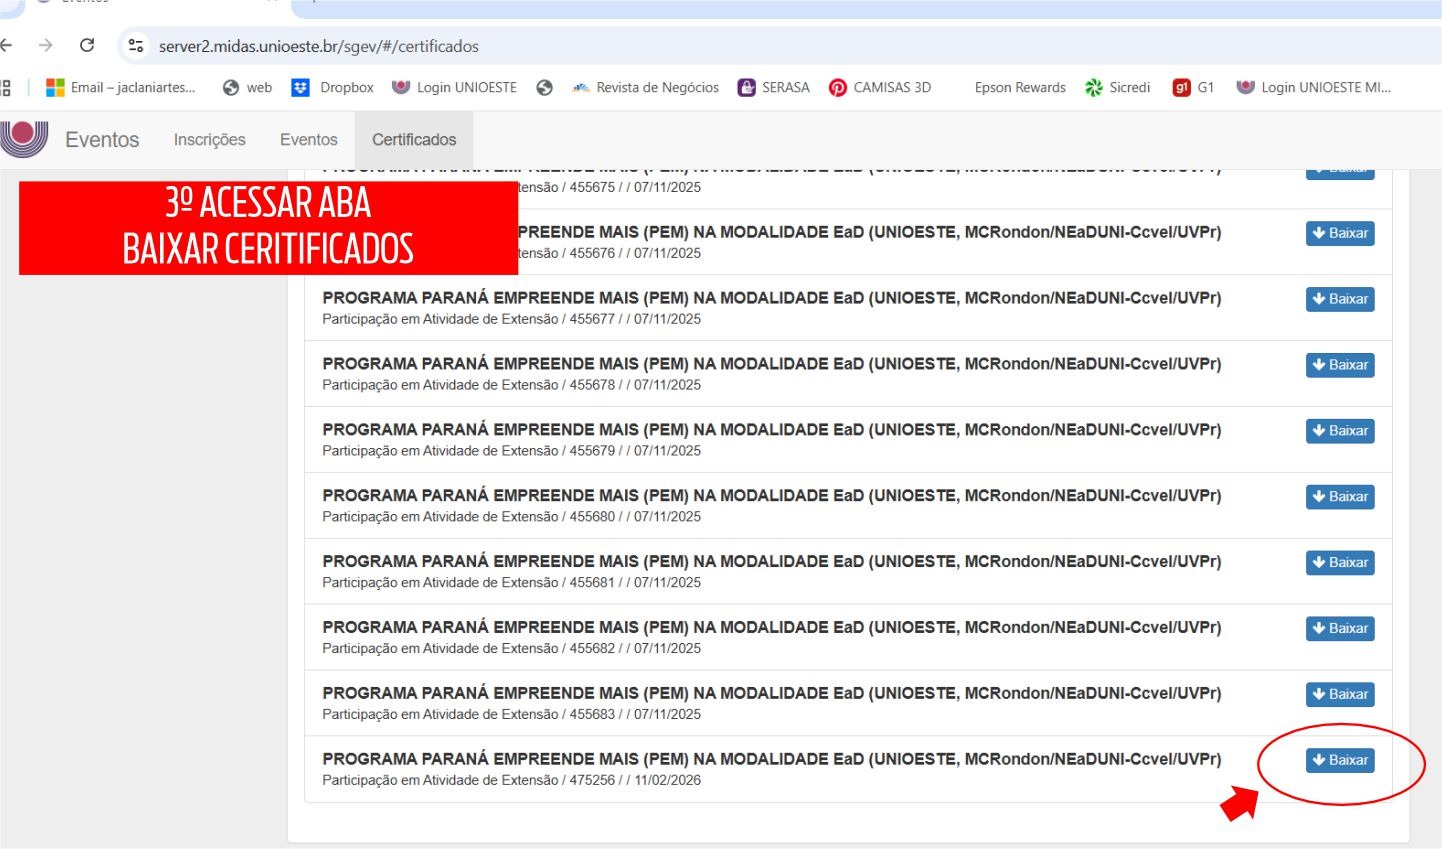This screenshot has width=1442, height=849.
Task: Open the Dropbox bookmark
Action: pos(333,88)
